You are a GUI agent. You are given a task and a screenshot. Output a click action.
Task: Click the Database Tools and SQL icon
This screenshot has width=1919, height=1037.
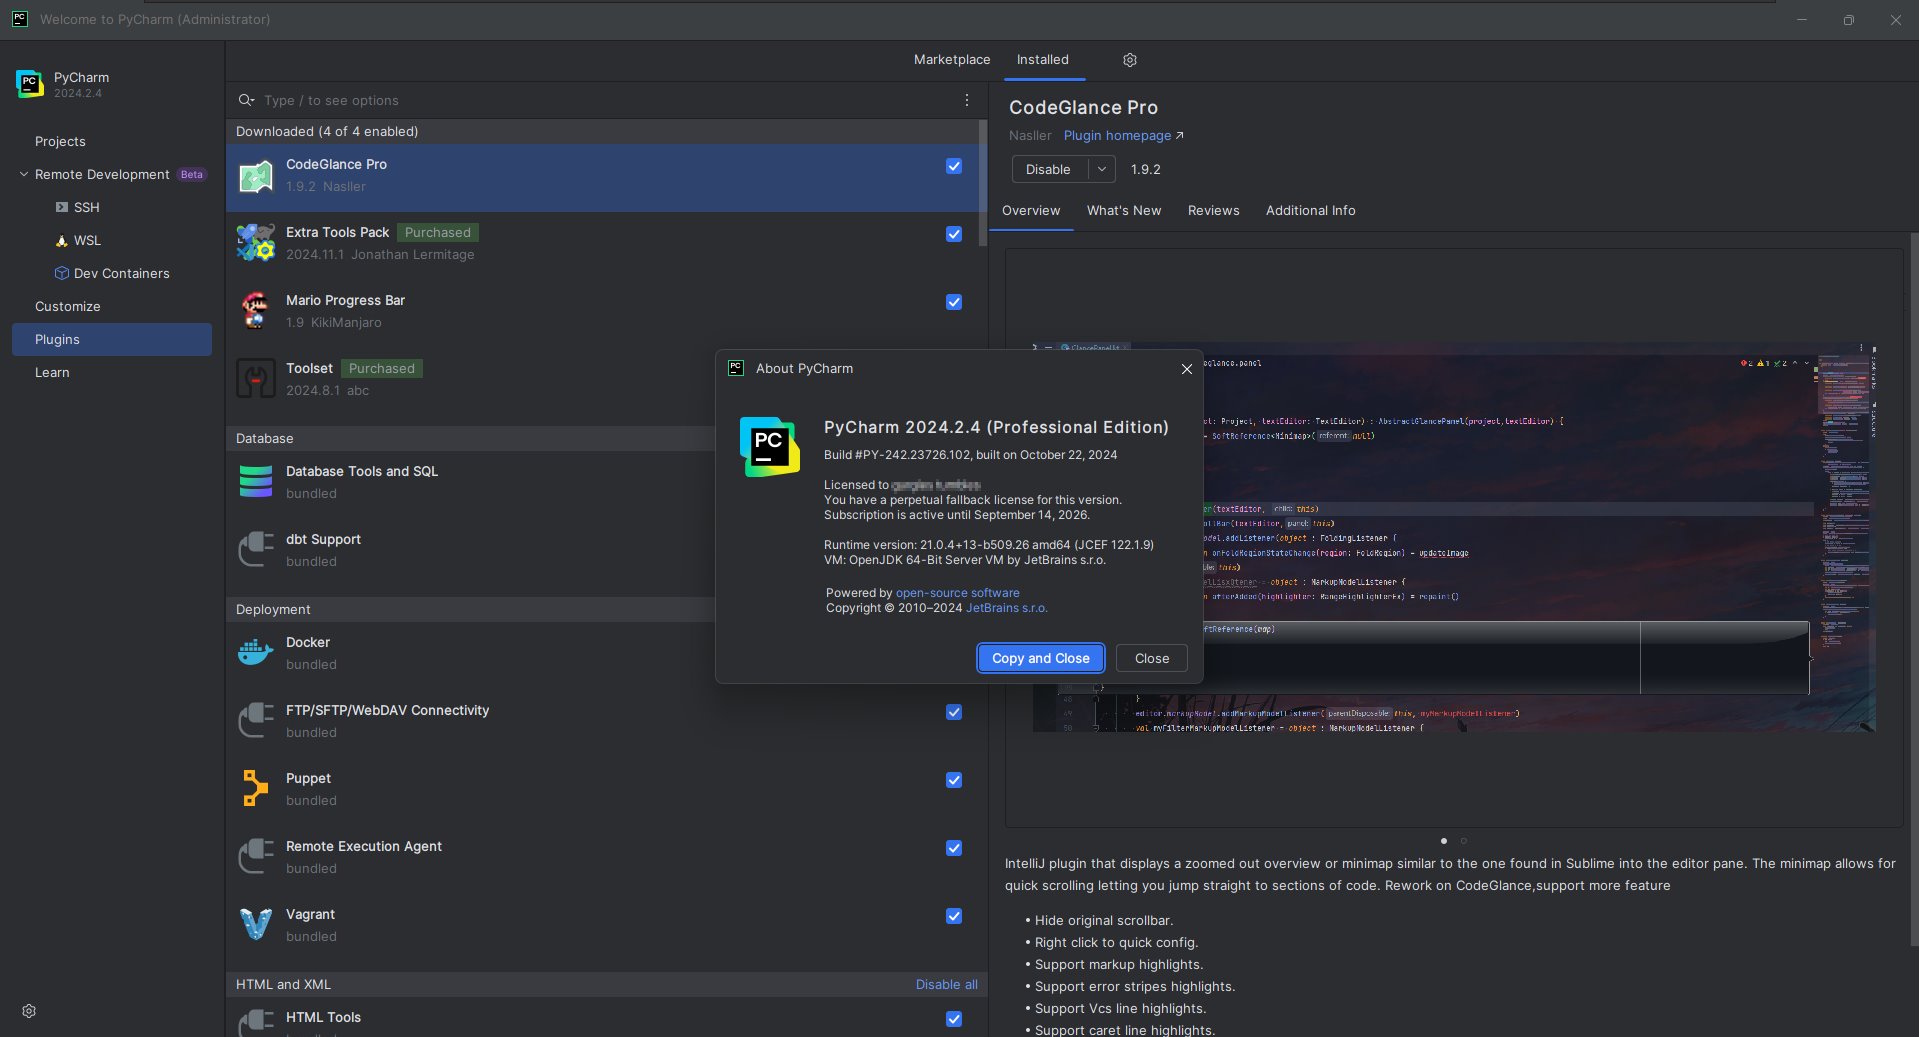click(256, 482)
